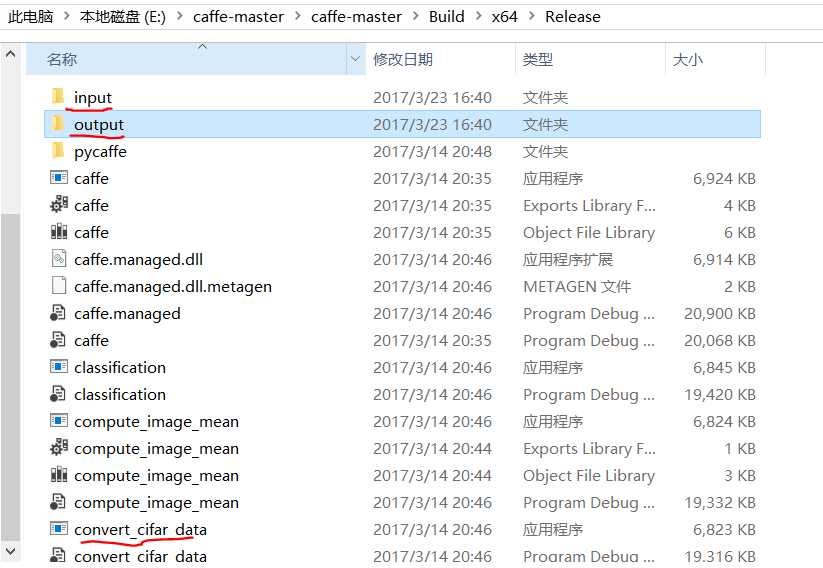
Task: Navigate to x64 in breadcrumb path
Action: click(x=504, y=17)
